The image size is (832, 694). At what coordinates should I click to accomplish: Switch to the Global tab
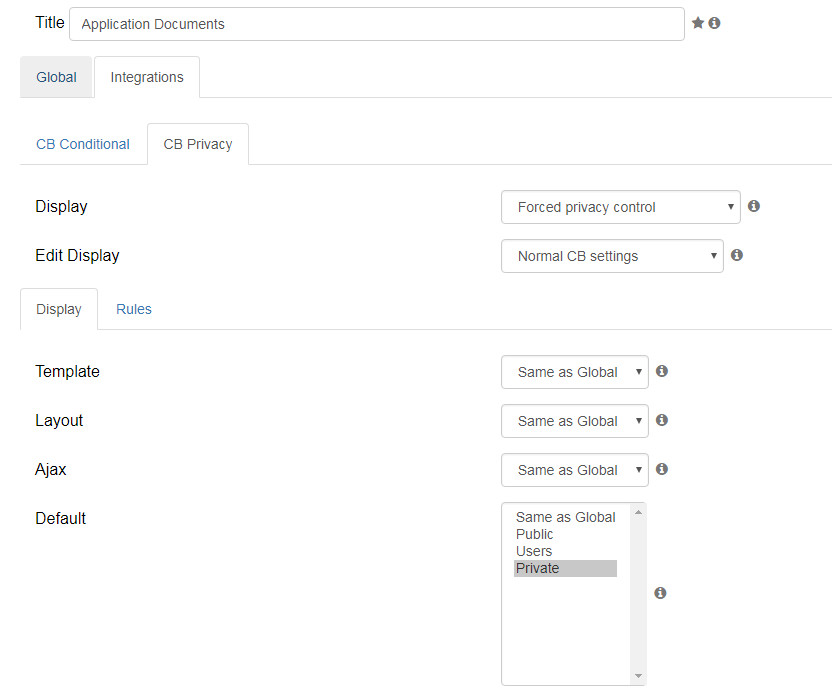tap(56, 77)
